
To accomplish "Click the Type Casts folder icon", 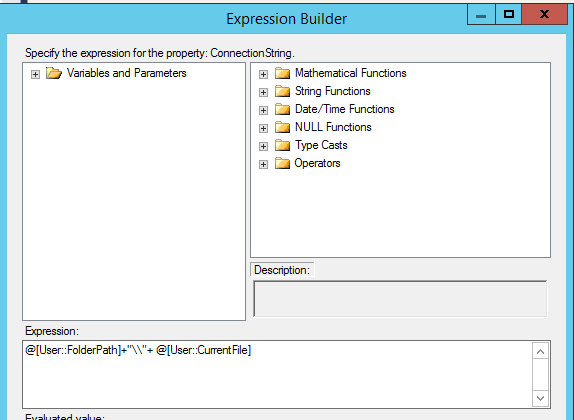I will tap(282, 145).
